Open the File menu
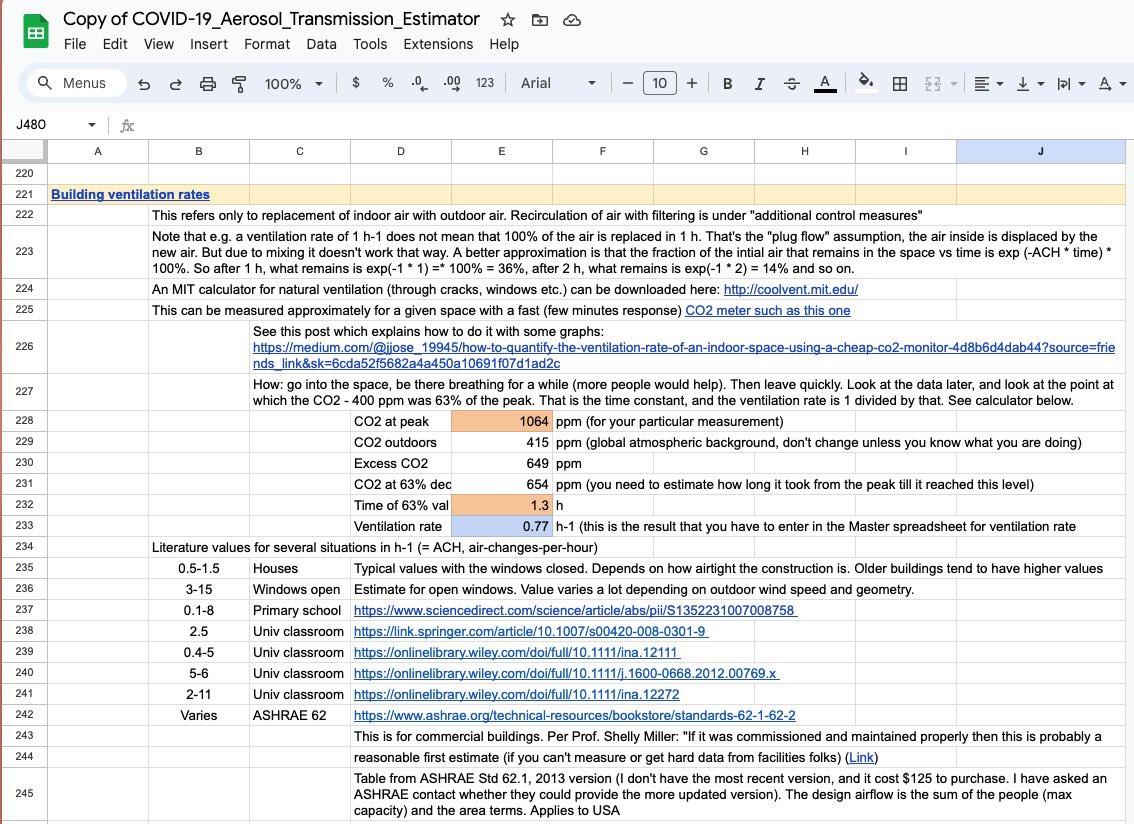 click(x=74, y=44)
